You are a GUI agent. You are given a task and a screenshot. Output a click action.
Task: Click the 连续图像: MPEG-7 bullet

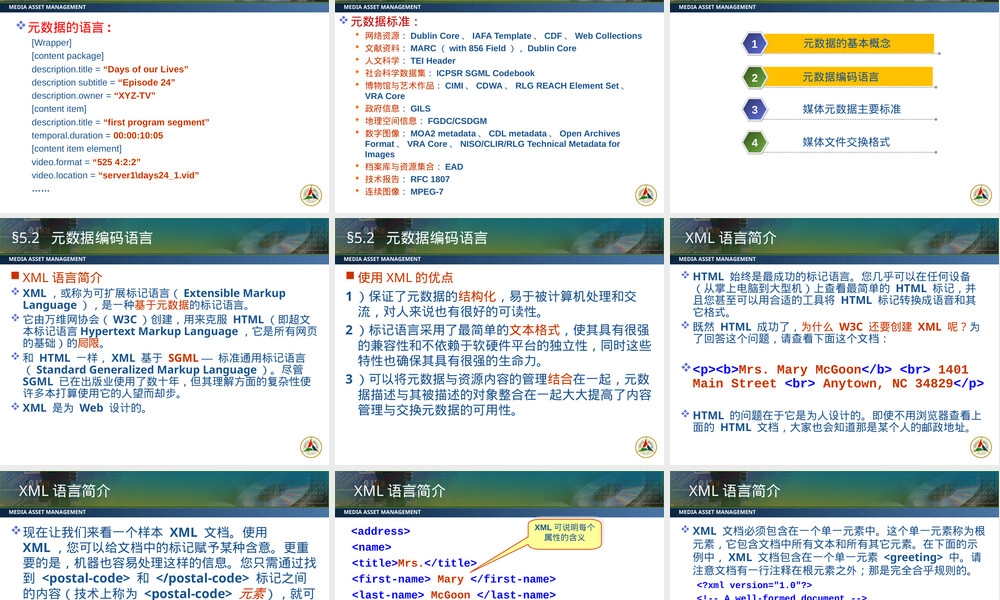404,191
